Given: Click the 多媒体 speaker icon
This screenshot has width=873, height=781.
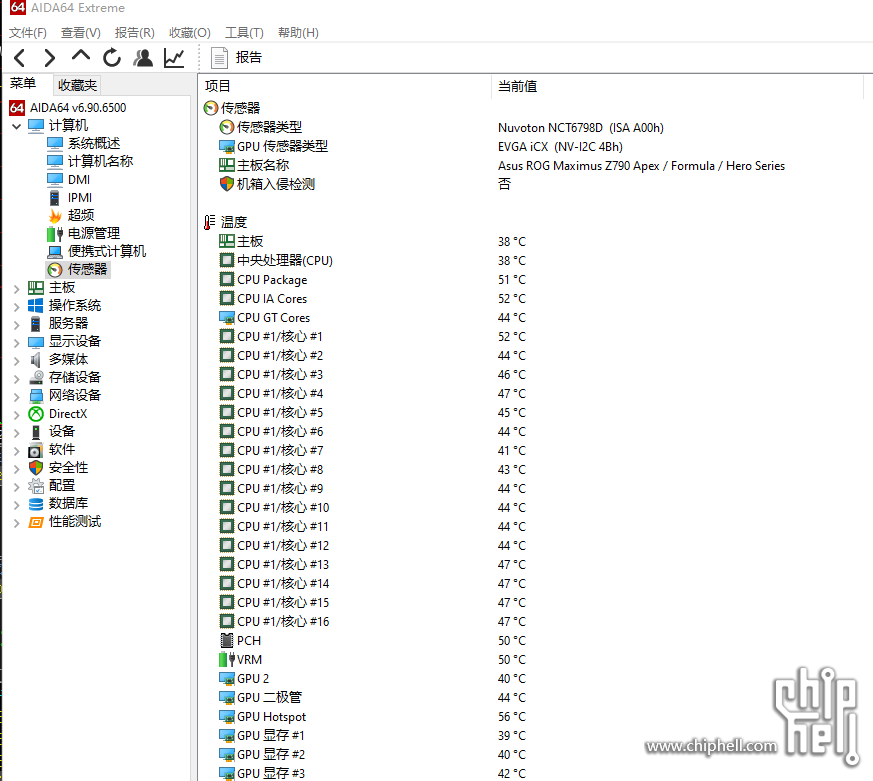Looking at the screenshot, I should point(36,360).
